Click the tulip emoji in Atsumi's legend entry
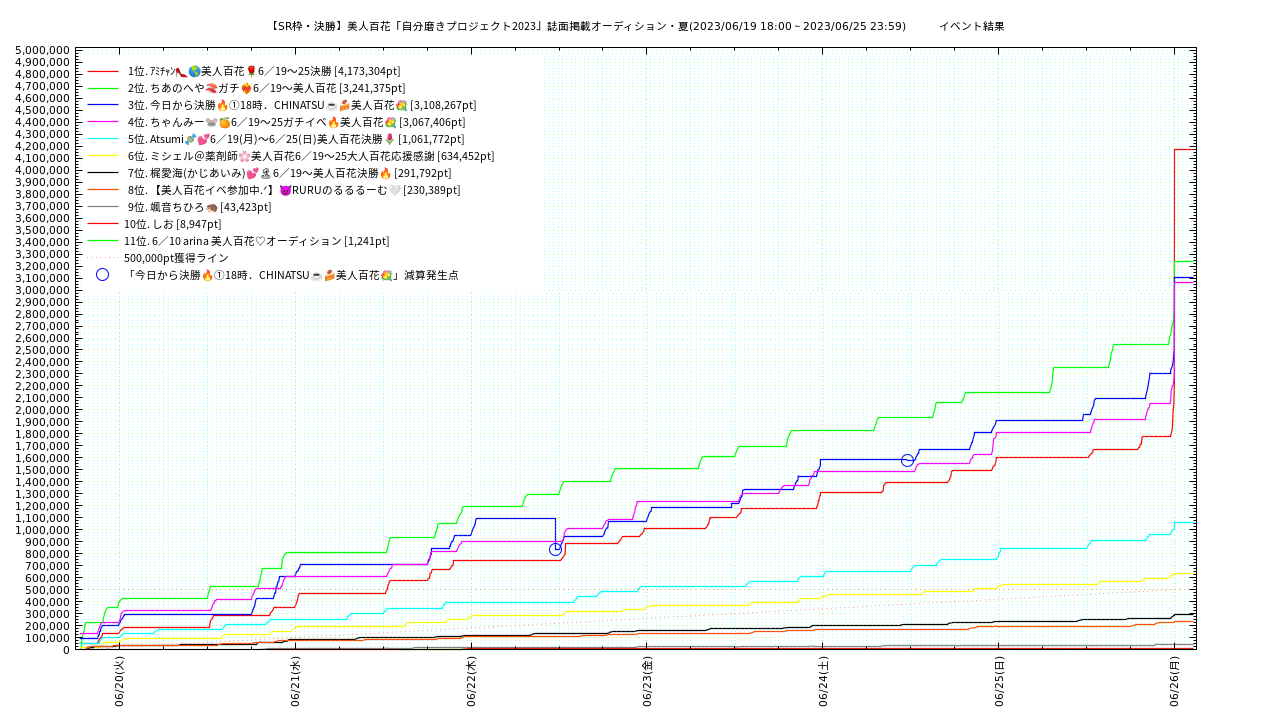1280x720 pixels. [390, 139]
